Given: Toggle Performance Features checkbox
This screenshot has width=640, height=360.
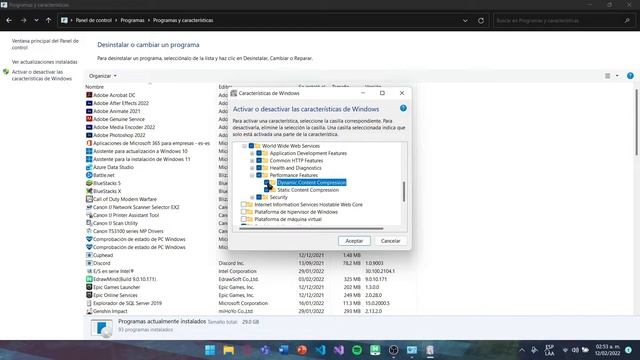Looking at the screenshot, I should point(259,175).
